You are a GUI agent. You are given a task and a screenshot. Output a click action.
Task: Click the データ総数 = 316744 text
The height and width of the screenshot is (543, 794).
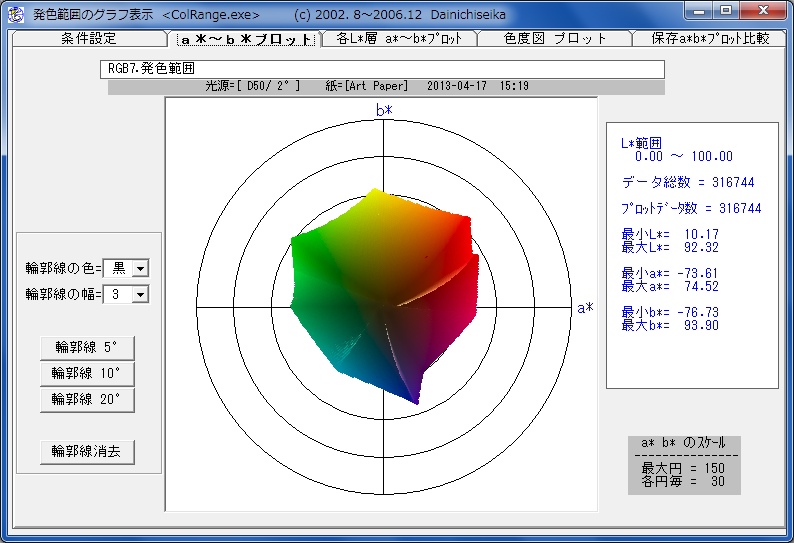coord(688,182)
